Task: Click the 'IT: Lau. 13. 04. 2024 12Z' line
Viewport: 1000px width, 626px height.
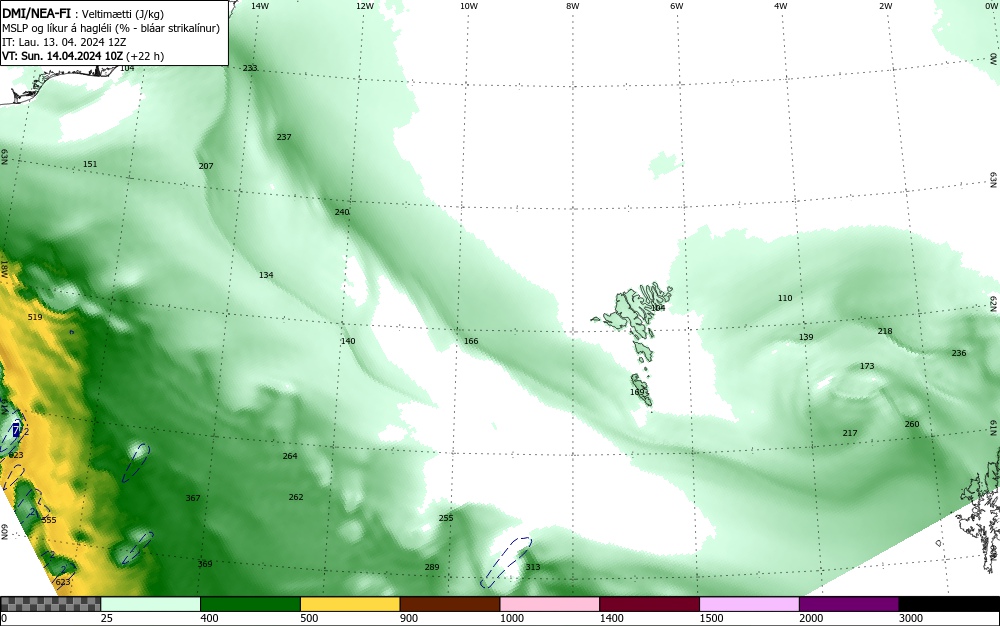Action: [64, 42]
